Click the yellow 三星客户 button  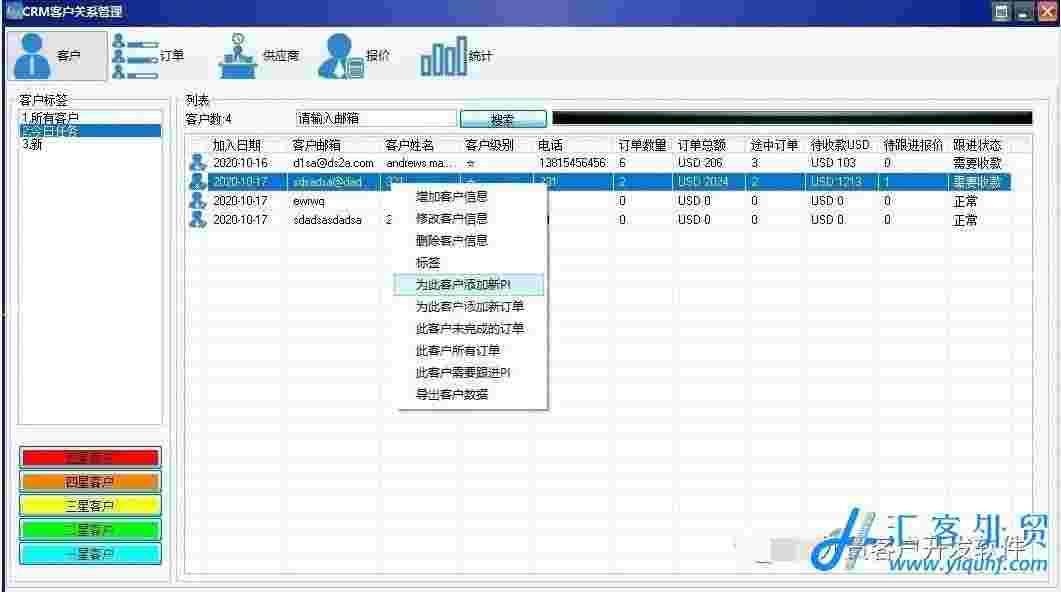tap(90, 506)
